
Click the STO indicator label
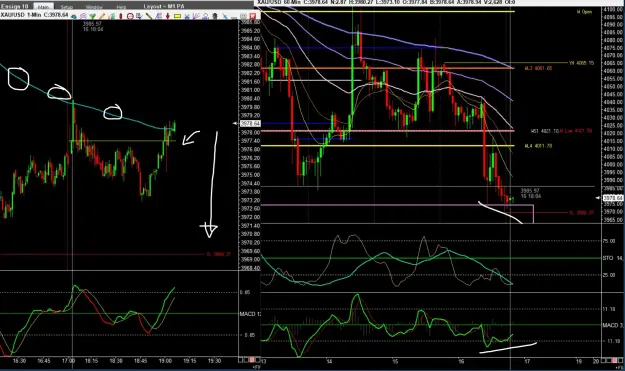coord(607,258)
